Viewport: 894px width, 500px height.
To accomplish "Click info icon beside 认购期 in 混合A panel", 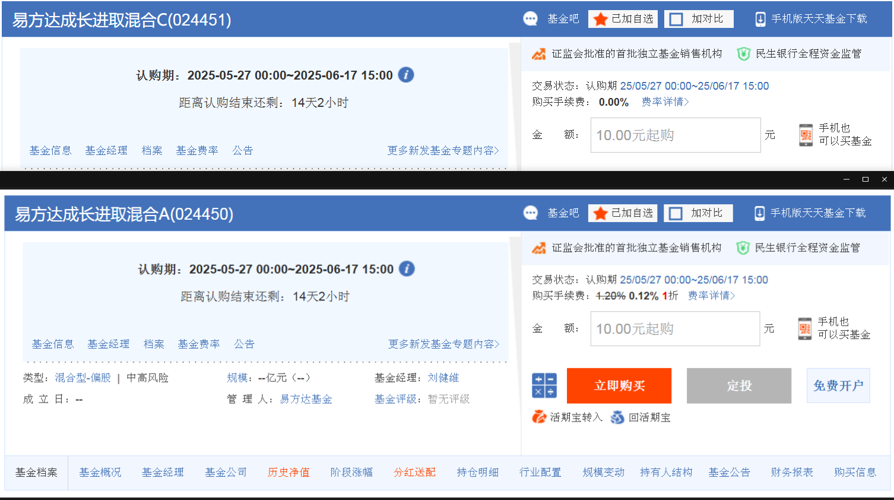I will [x=407, y=269].
